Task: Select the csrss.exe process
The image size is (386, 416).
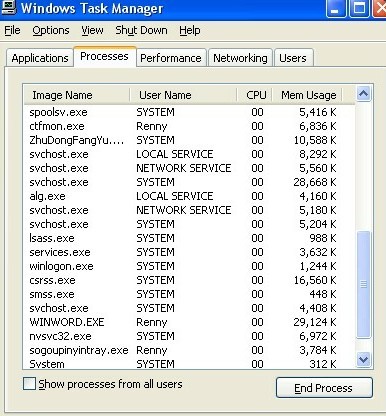Action: tap(189, 280)
